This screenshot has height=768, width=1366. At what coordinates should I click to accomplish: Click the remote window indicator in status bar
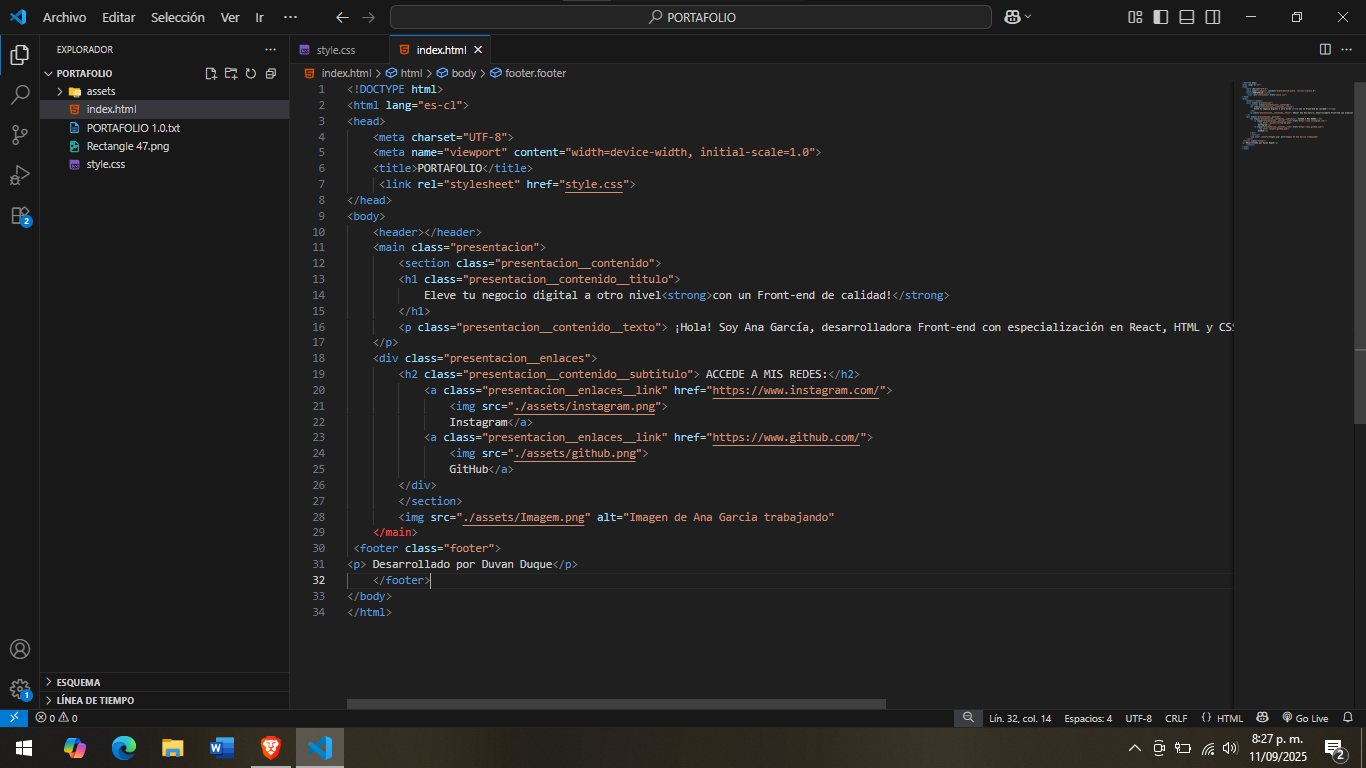14,718
